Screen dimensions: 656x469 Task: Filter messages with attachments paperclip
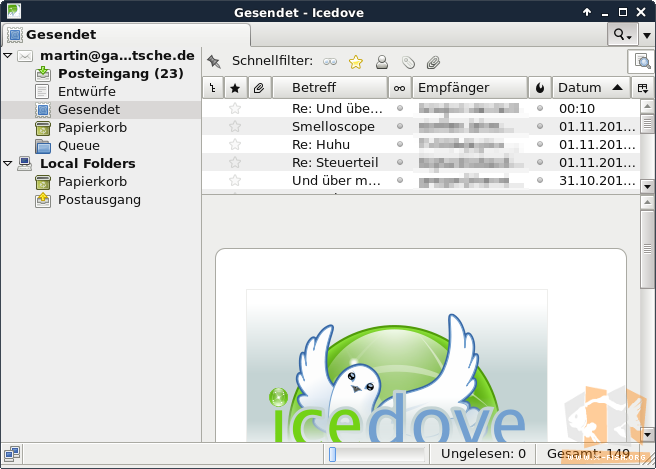(433, 62)
